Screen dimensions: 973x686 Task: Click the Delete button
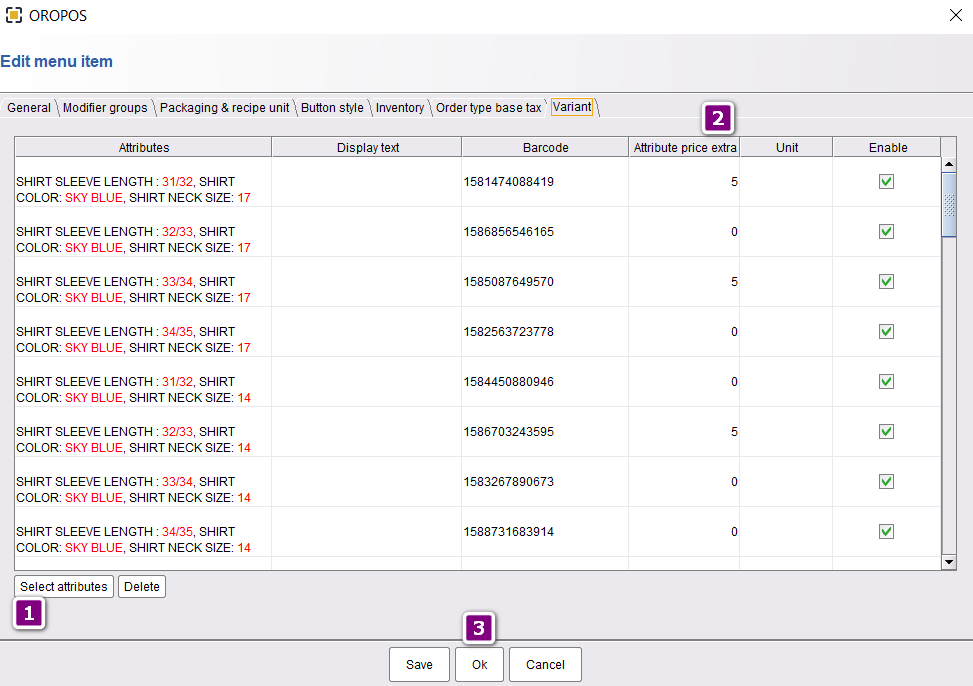[141, 586]
